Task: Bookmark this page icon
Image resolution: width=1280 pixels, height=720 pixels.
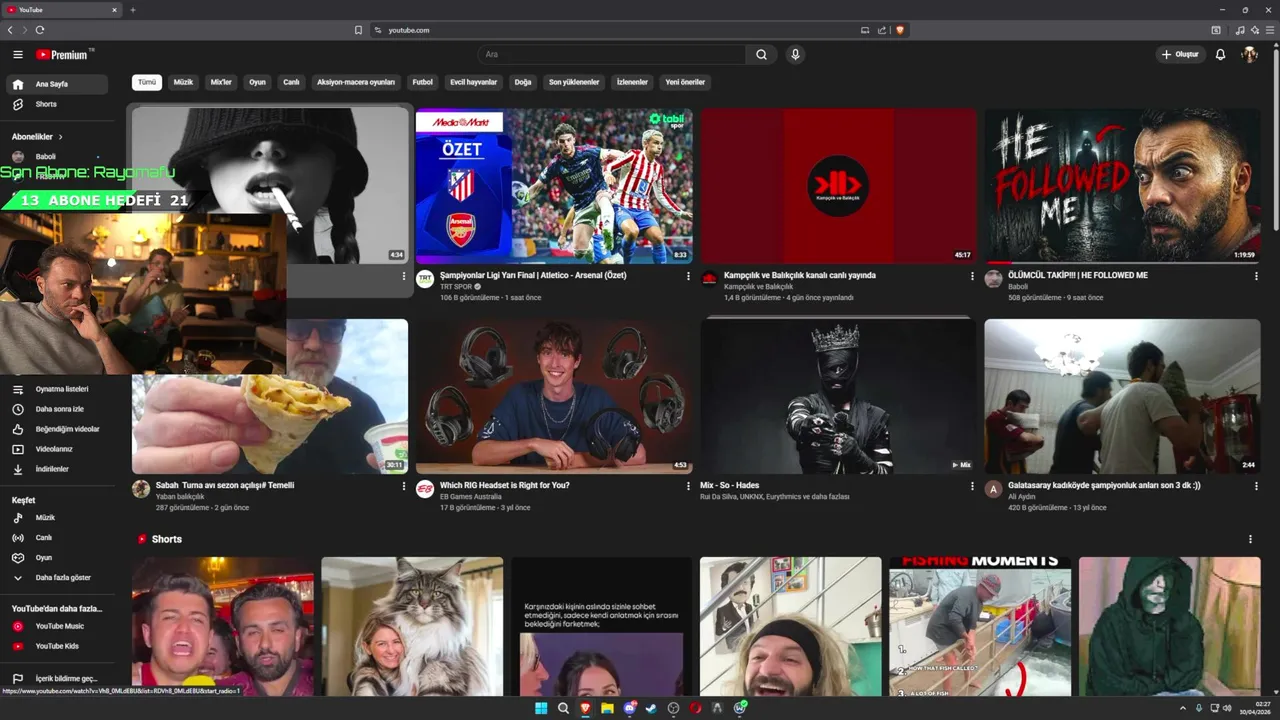Action: click(358, 30)
